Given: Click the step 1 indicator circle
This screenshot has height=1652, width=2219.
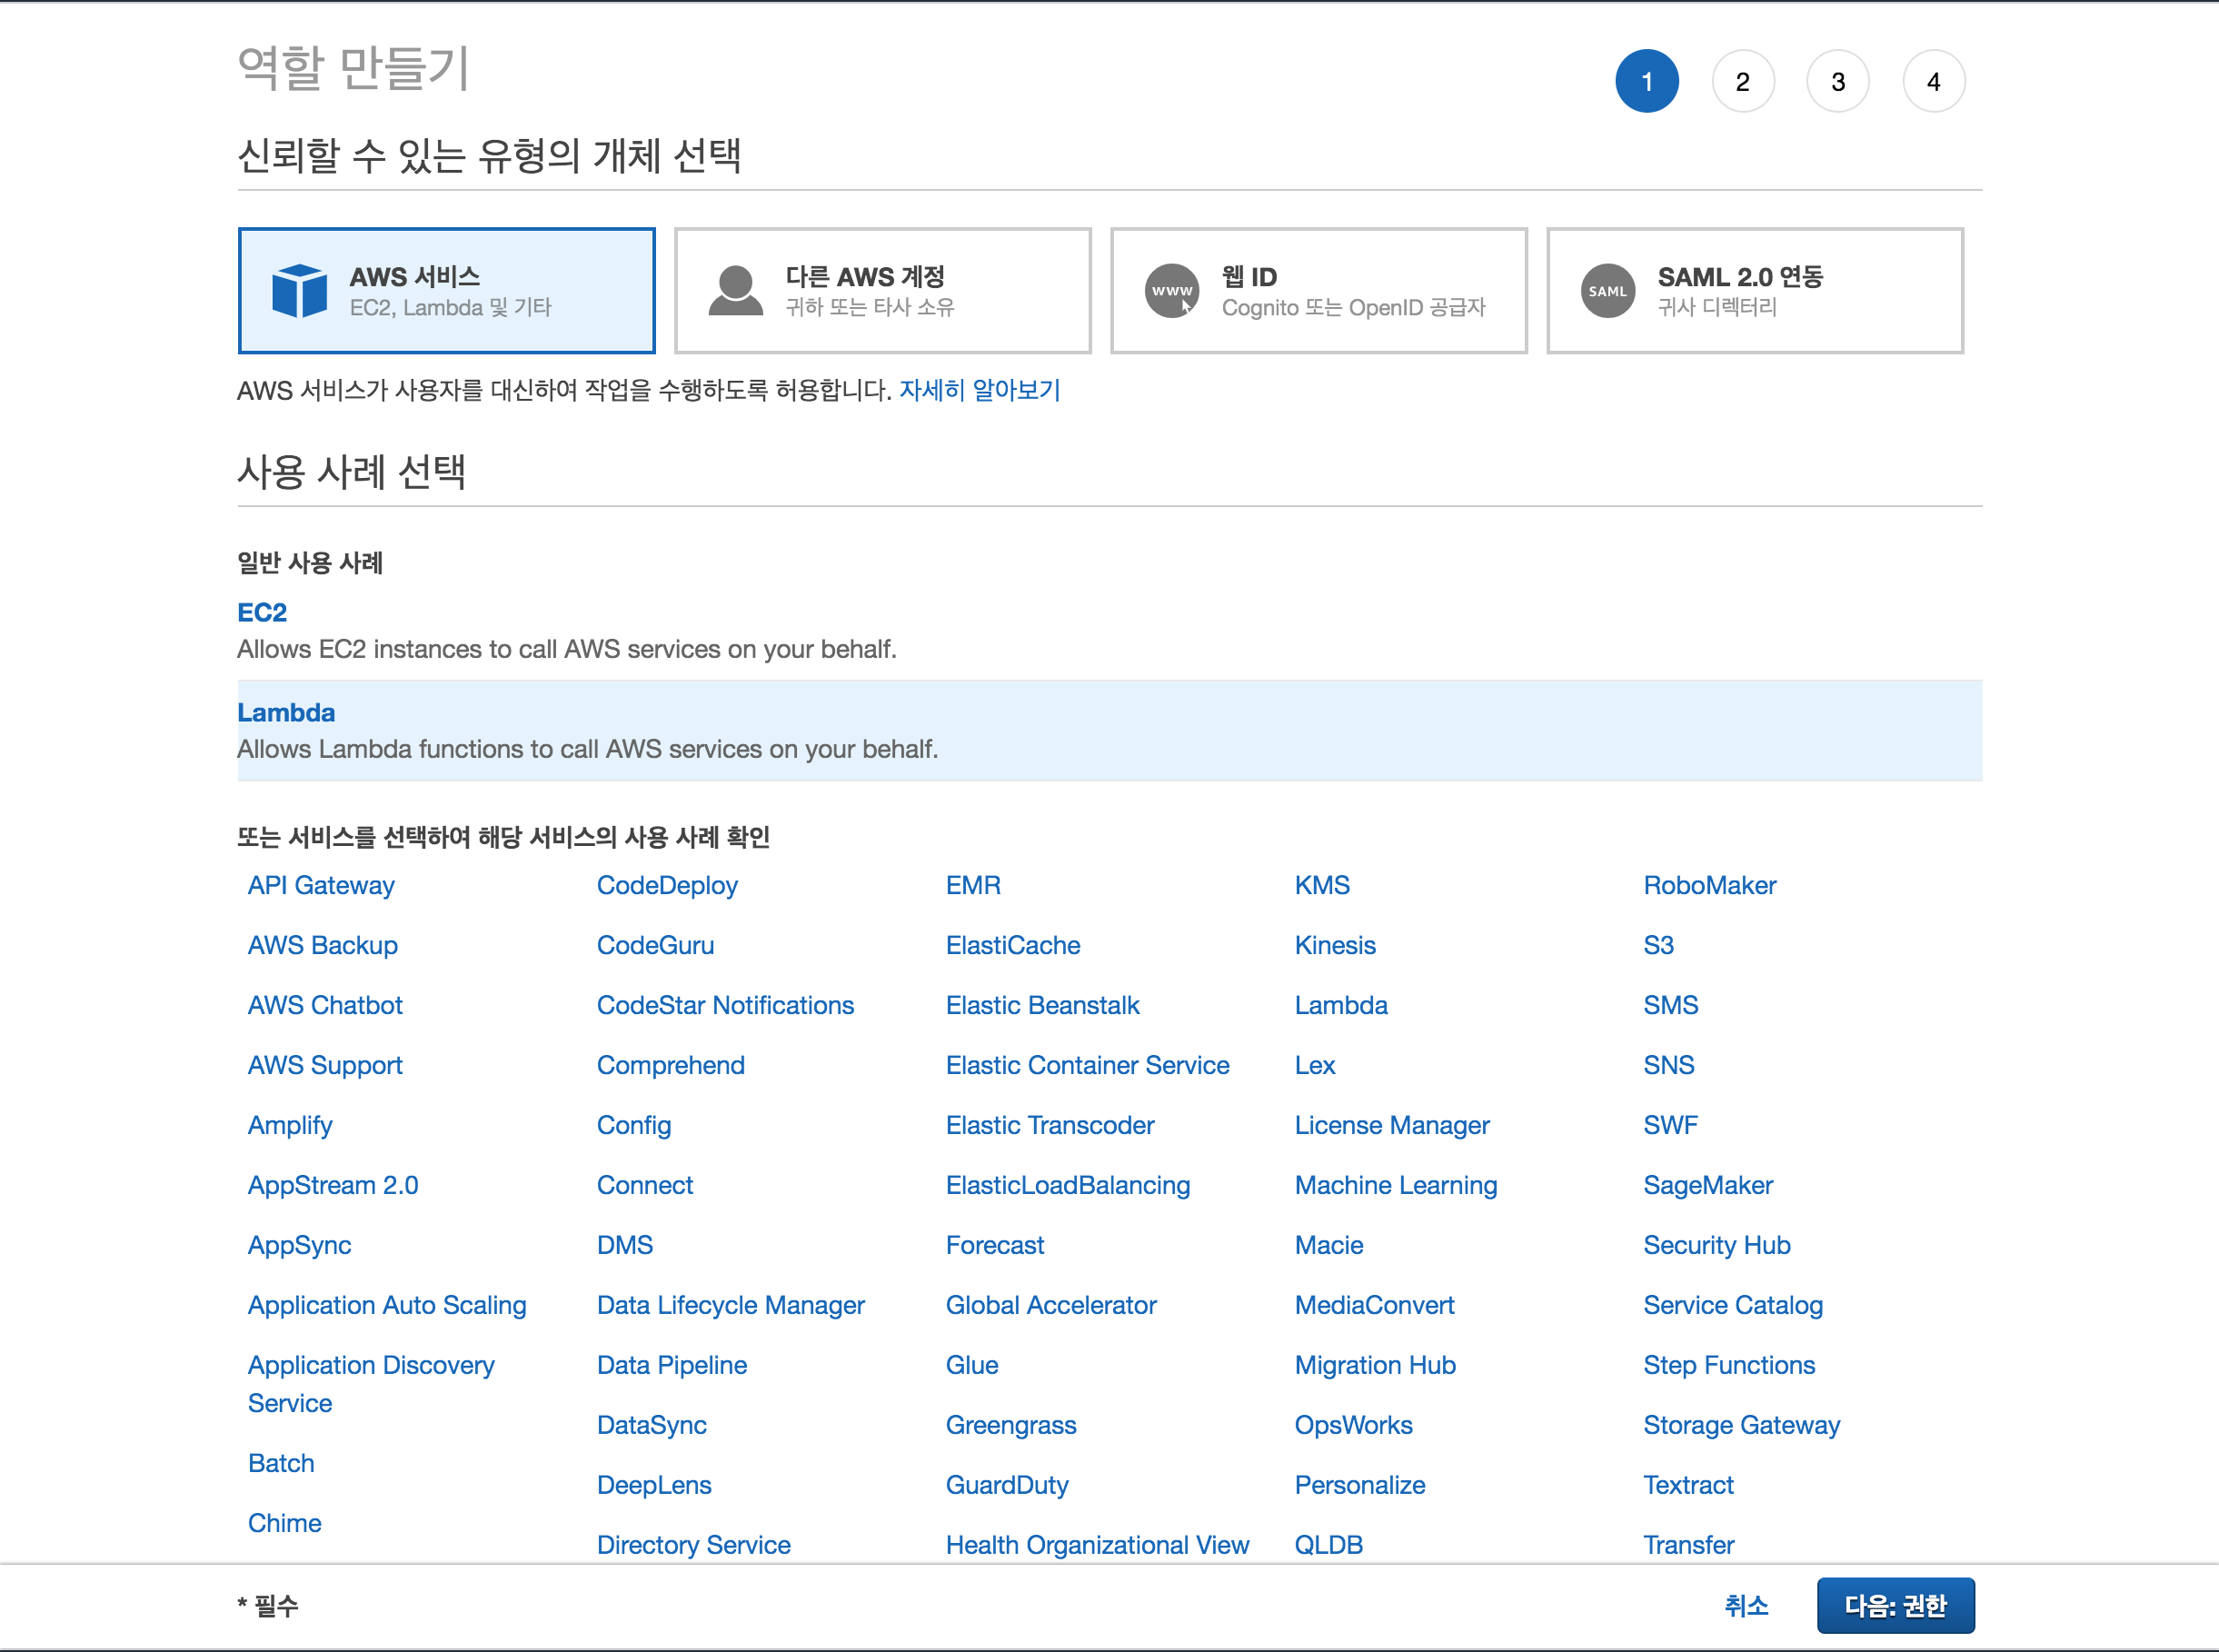Looking at the screenshot, I should click(1646, 82).
